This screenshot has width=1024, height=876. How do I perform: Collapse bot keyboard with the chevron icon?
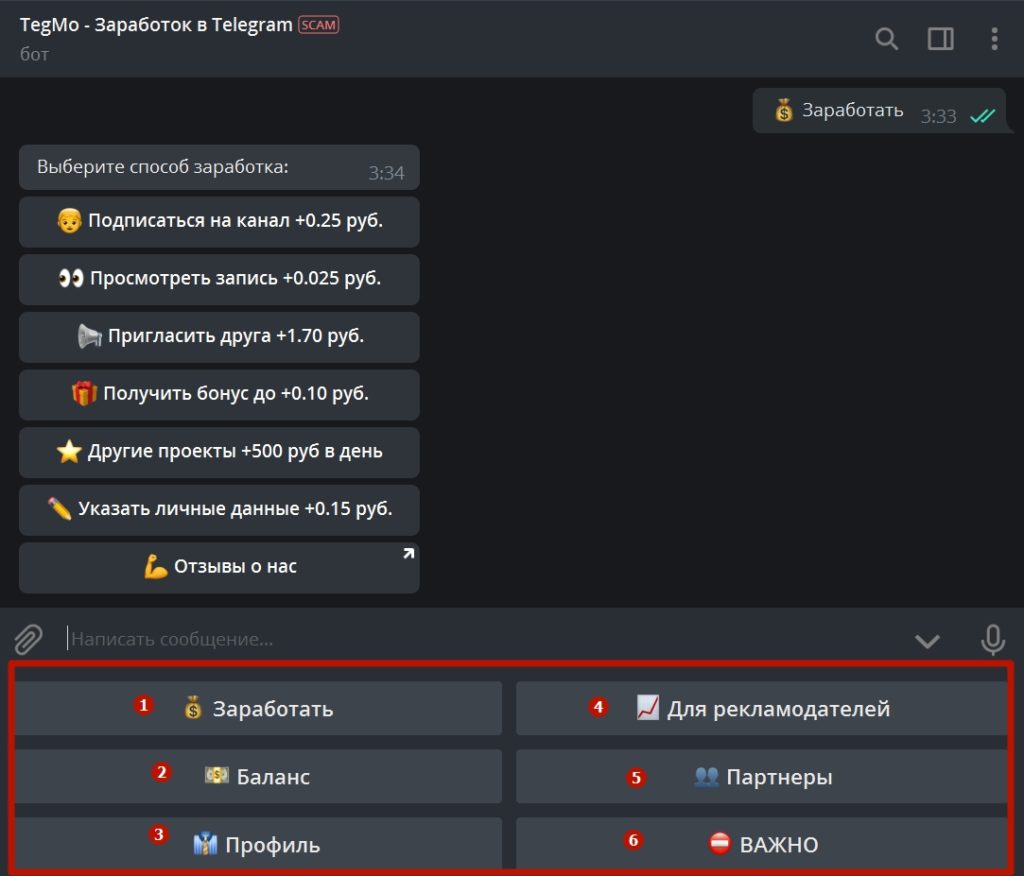(x=927, y=640)
